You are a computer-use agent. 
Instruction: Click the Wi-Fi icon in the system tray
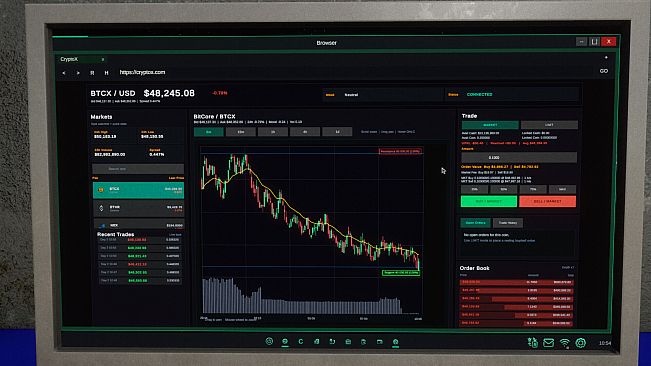coord(564,343)
